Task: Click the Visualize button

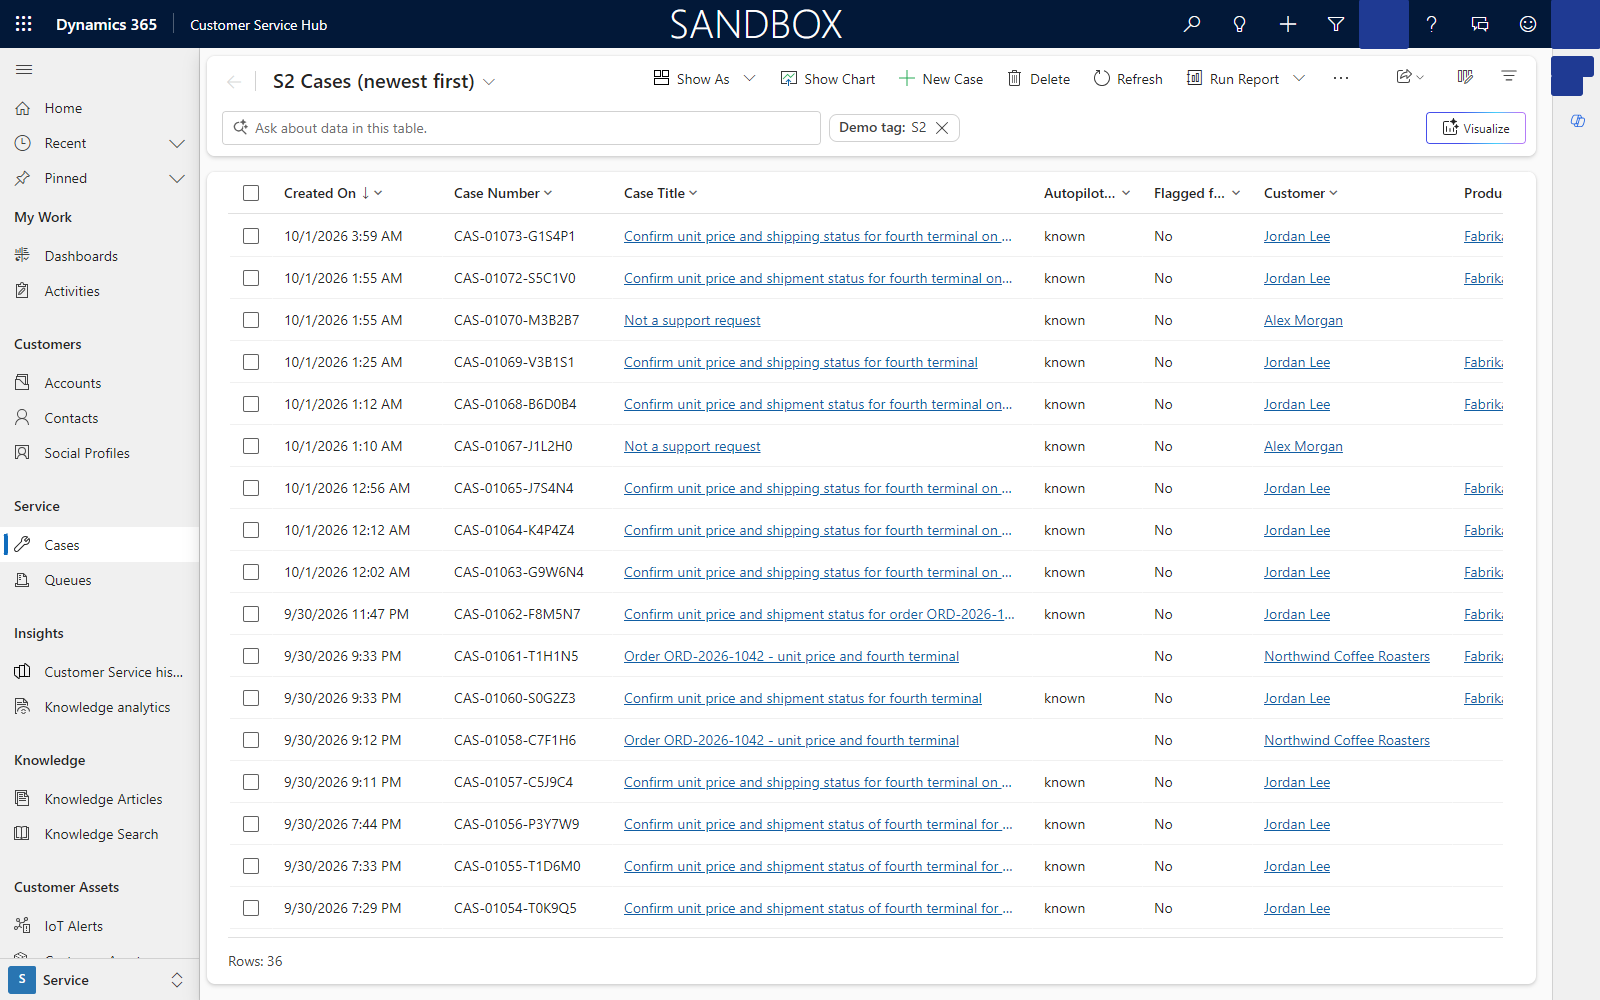Action: 1476,128
